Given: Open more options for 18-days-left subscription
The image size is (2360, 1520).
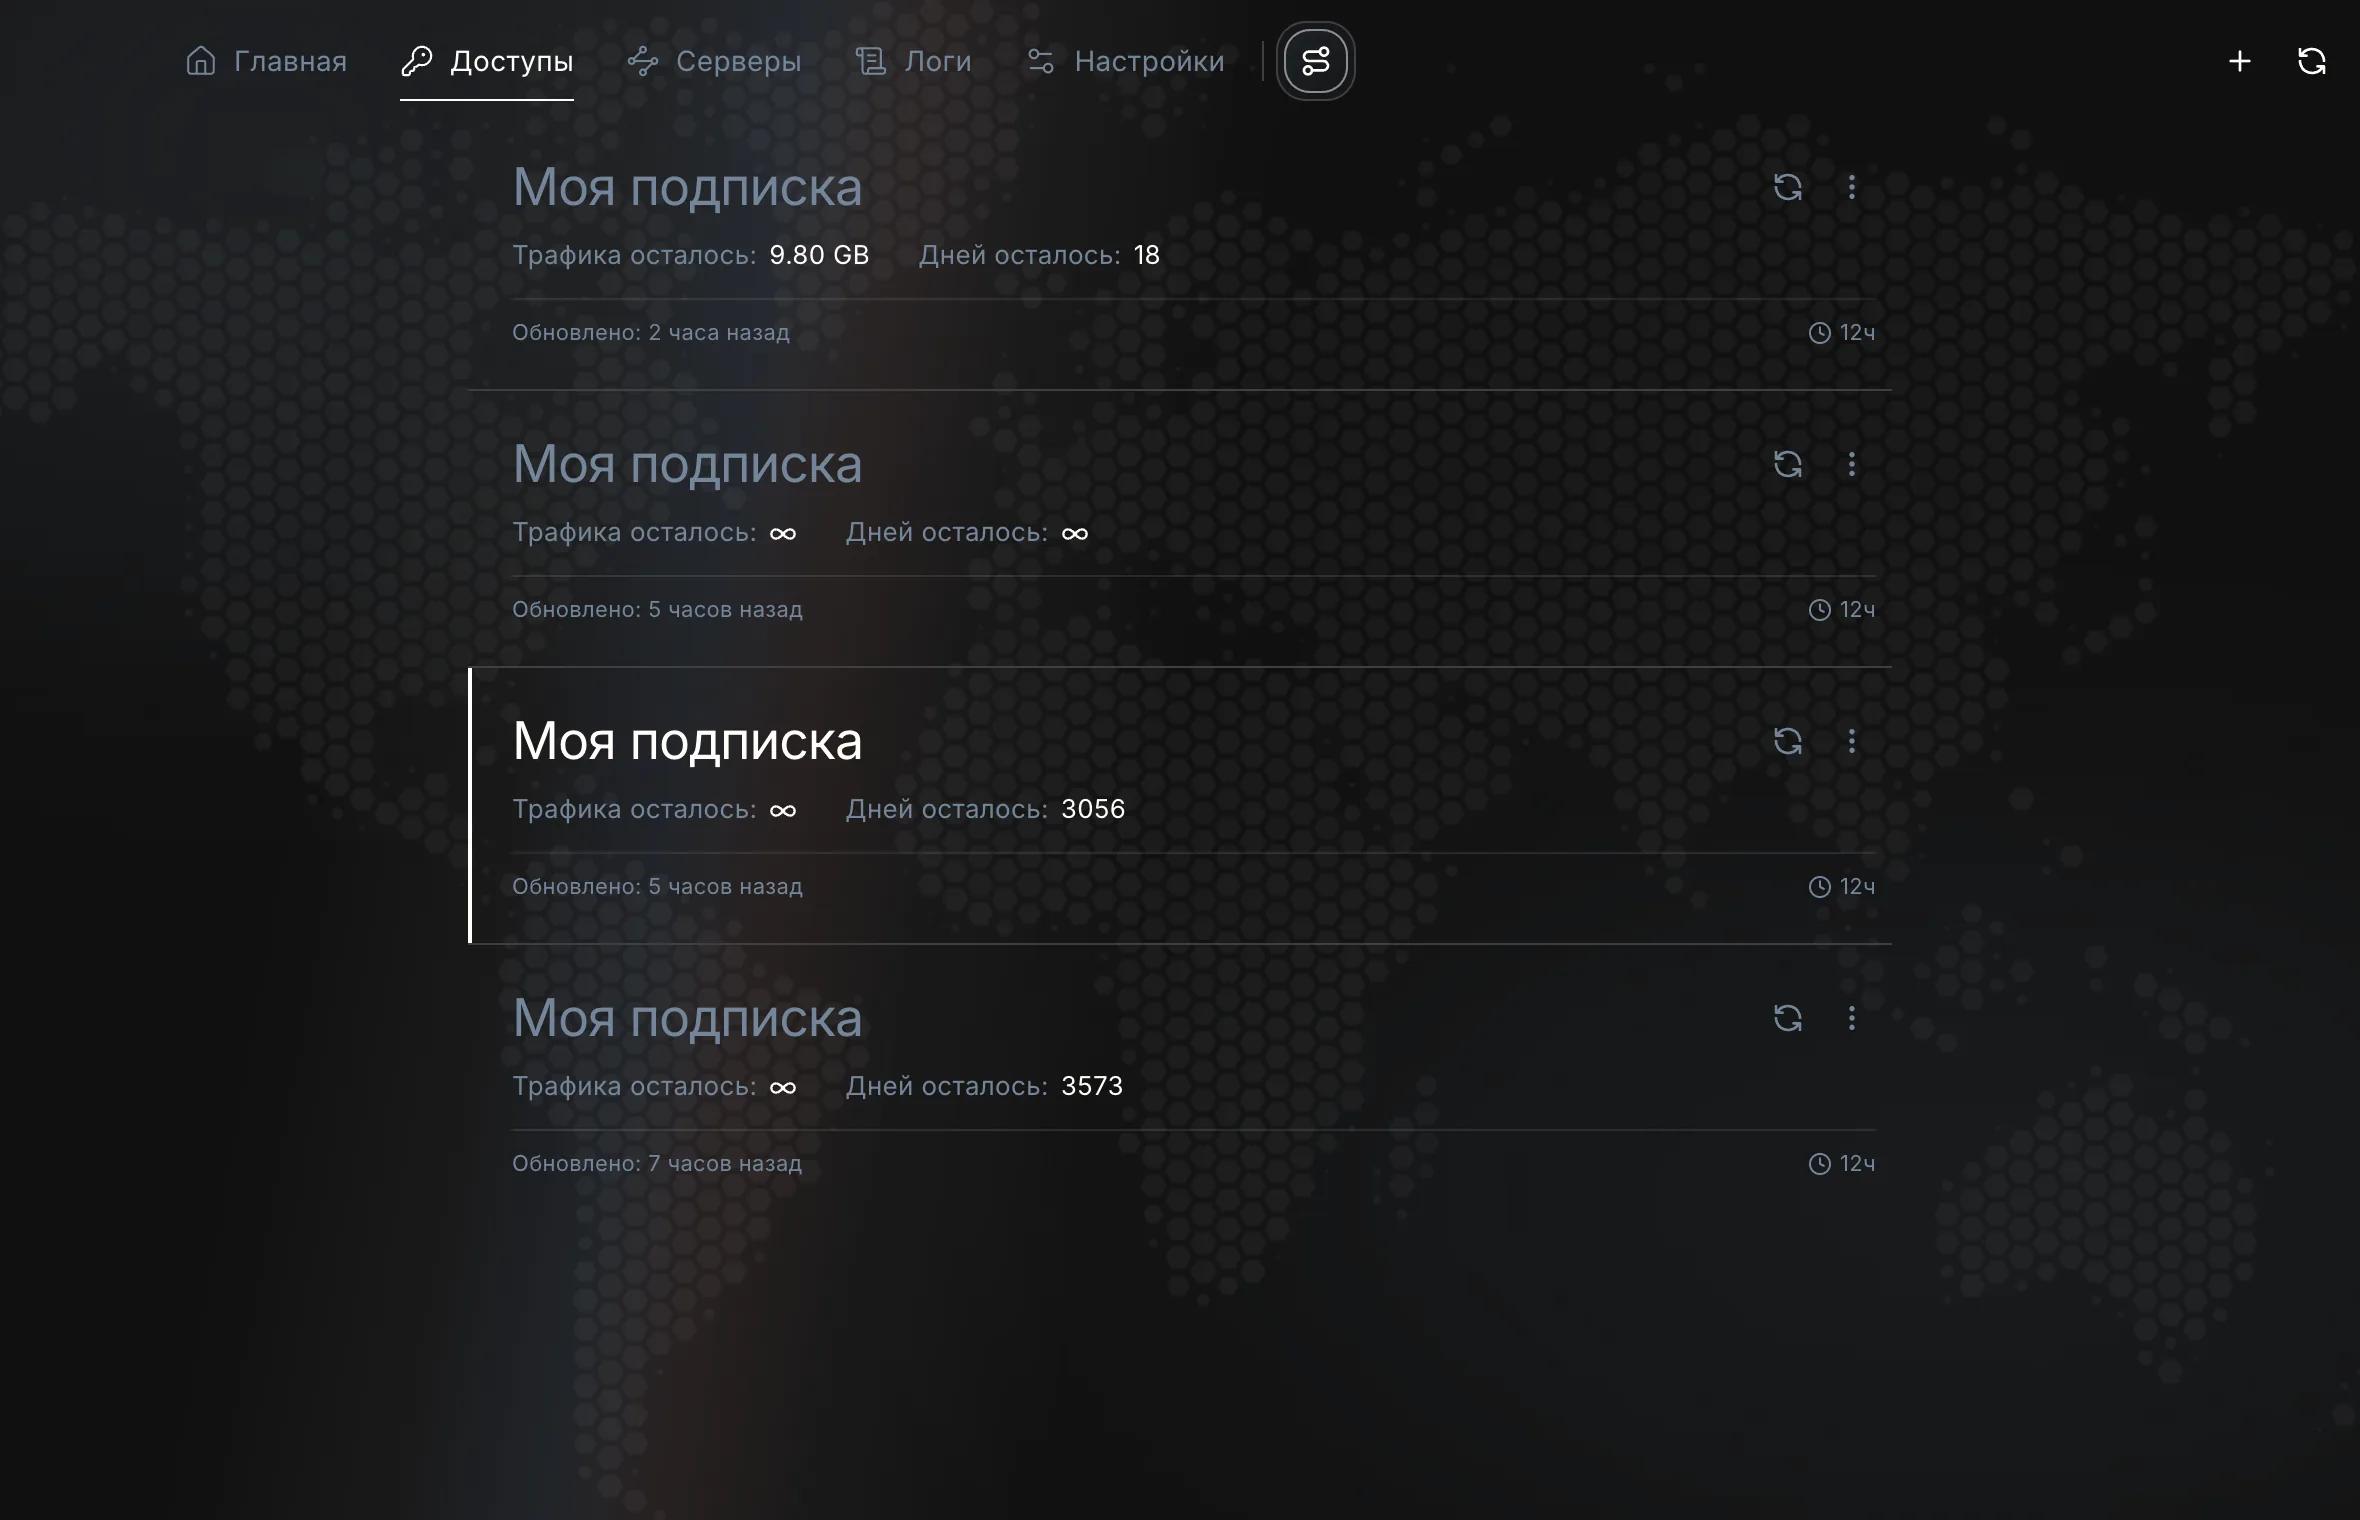Looking at the screenshot, I should 1852,187.
